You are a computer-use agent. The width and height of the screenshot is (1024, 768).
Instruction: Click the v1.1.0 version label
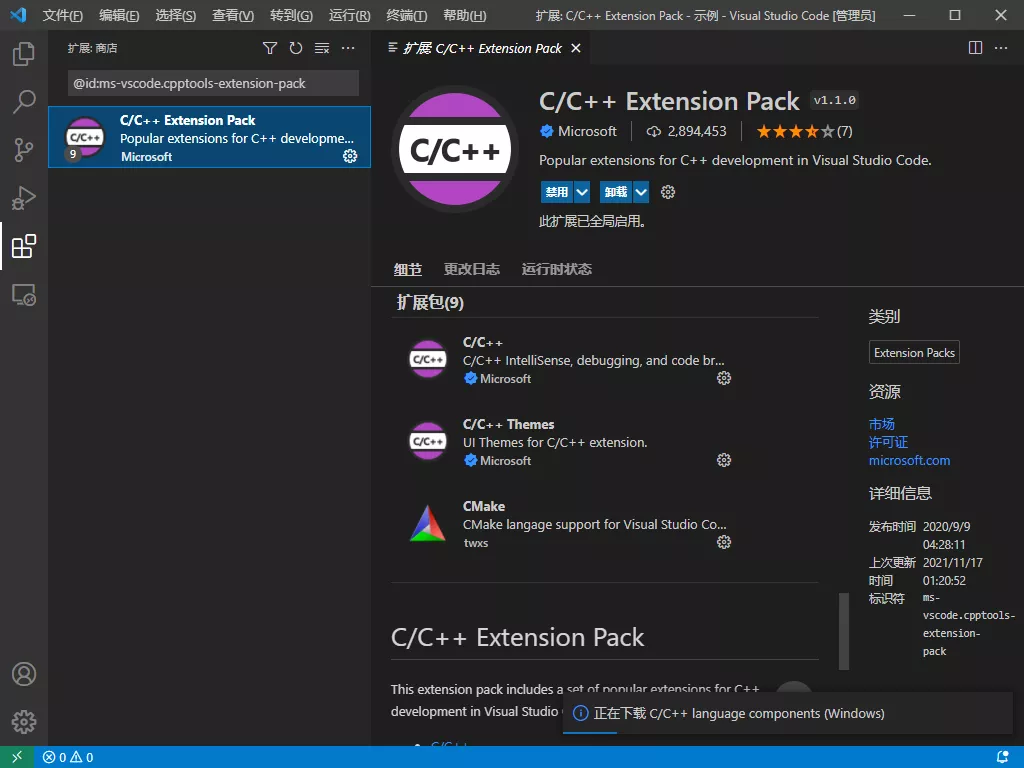click(835, 100)
